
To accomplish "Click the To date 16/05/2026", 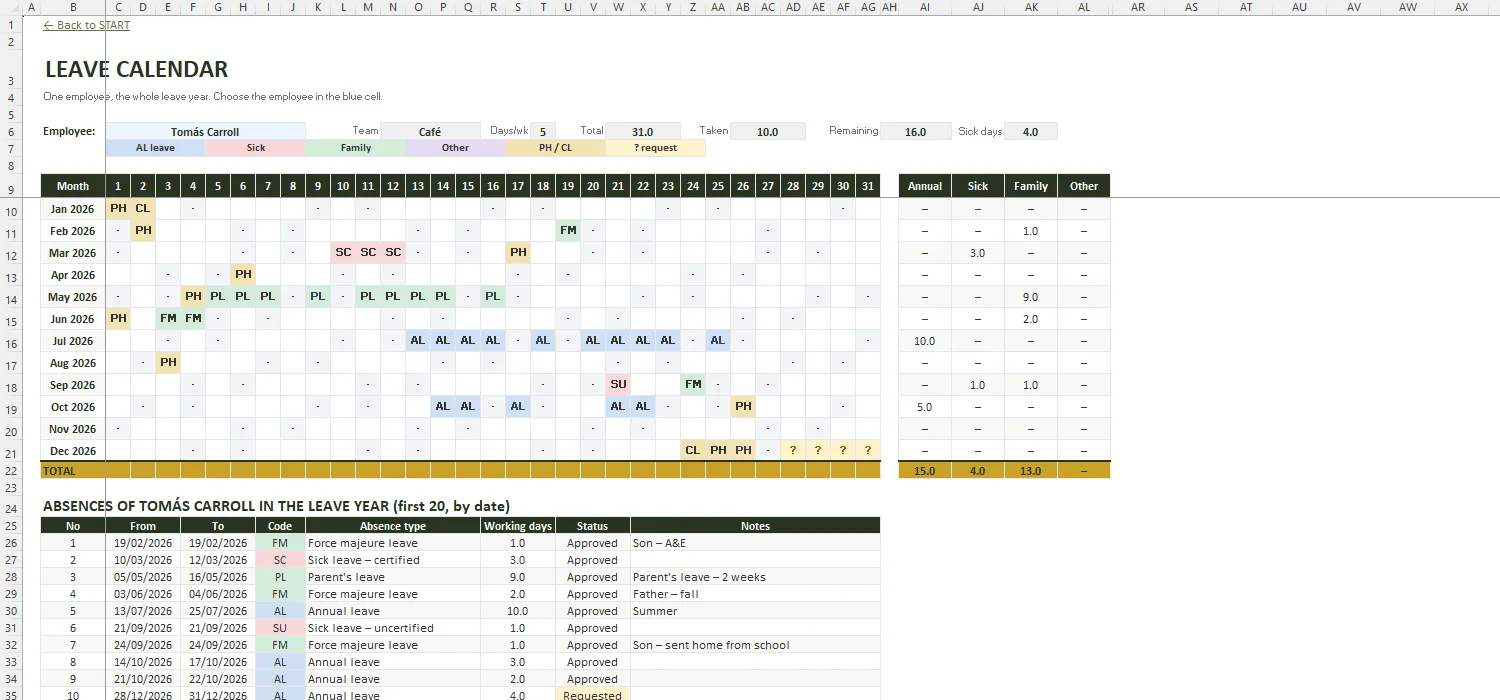I will point(218,577).
